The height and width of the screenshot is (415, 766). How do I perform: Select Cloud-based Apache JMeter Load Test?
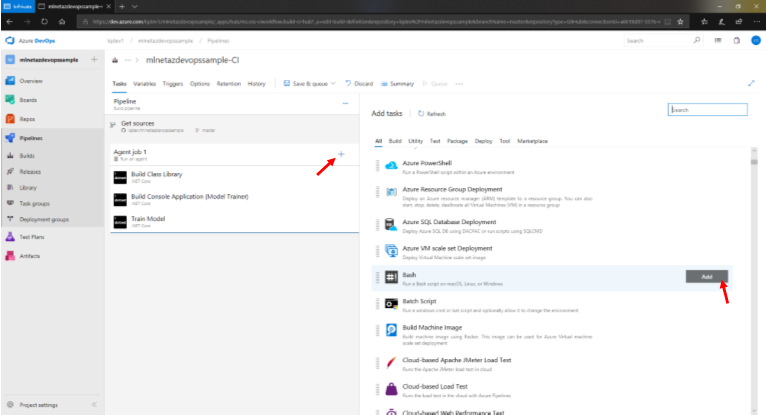coord(552,364)
